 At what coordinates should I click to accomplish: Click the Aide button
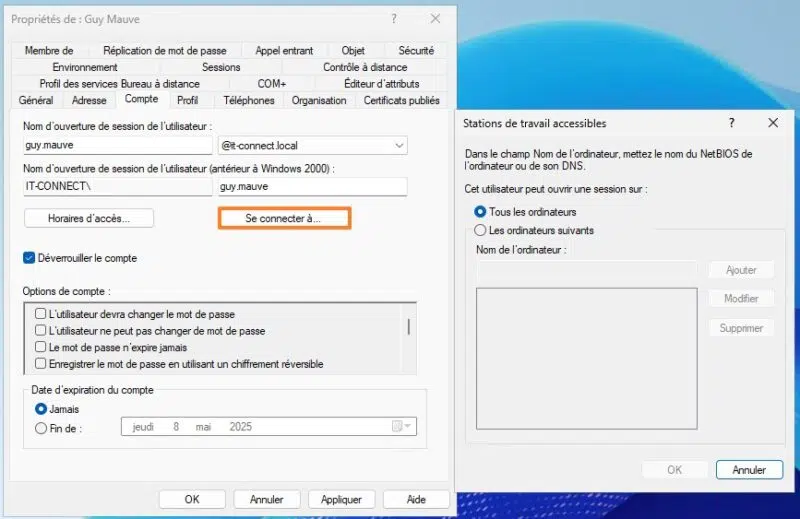click(416, 499)
